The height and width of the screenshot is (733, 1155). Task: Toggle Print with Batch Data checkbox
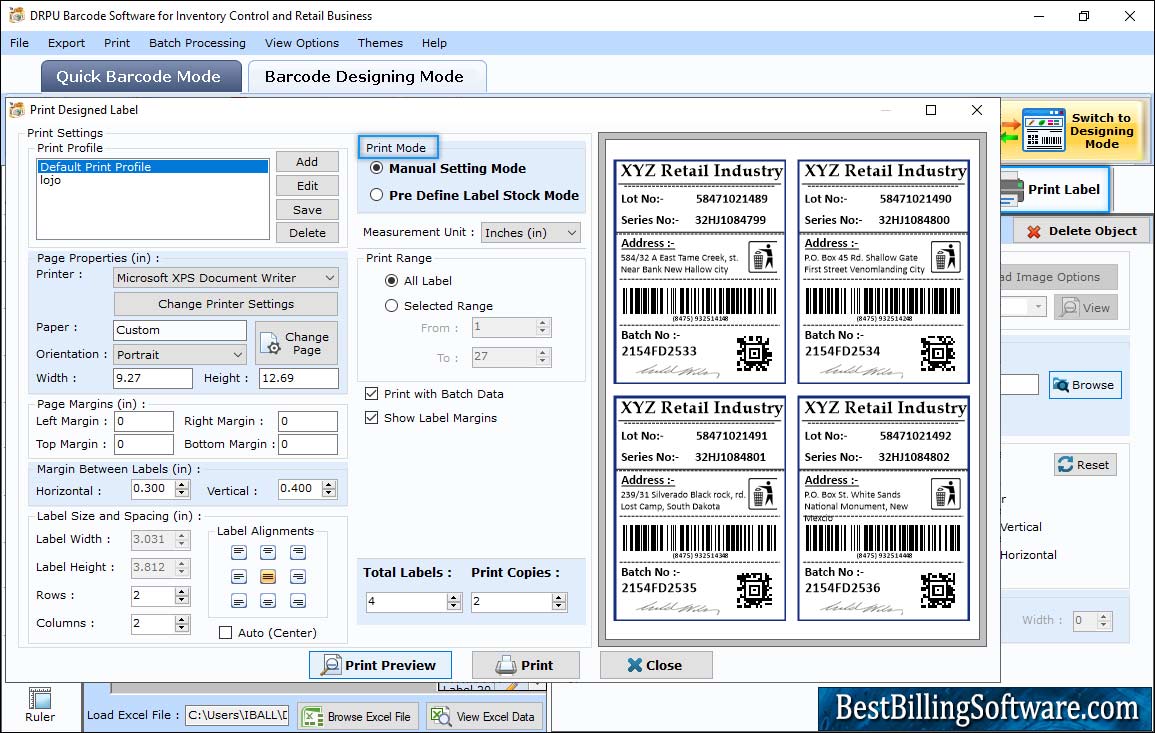[x=371, y=393]
